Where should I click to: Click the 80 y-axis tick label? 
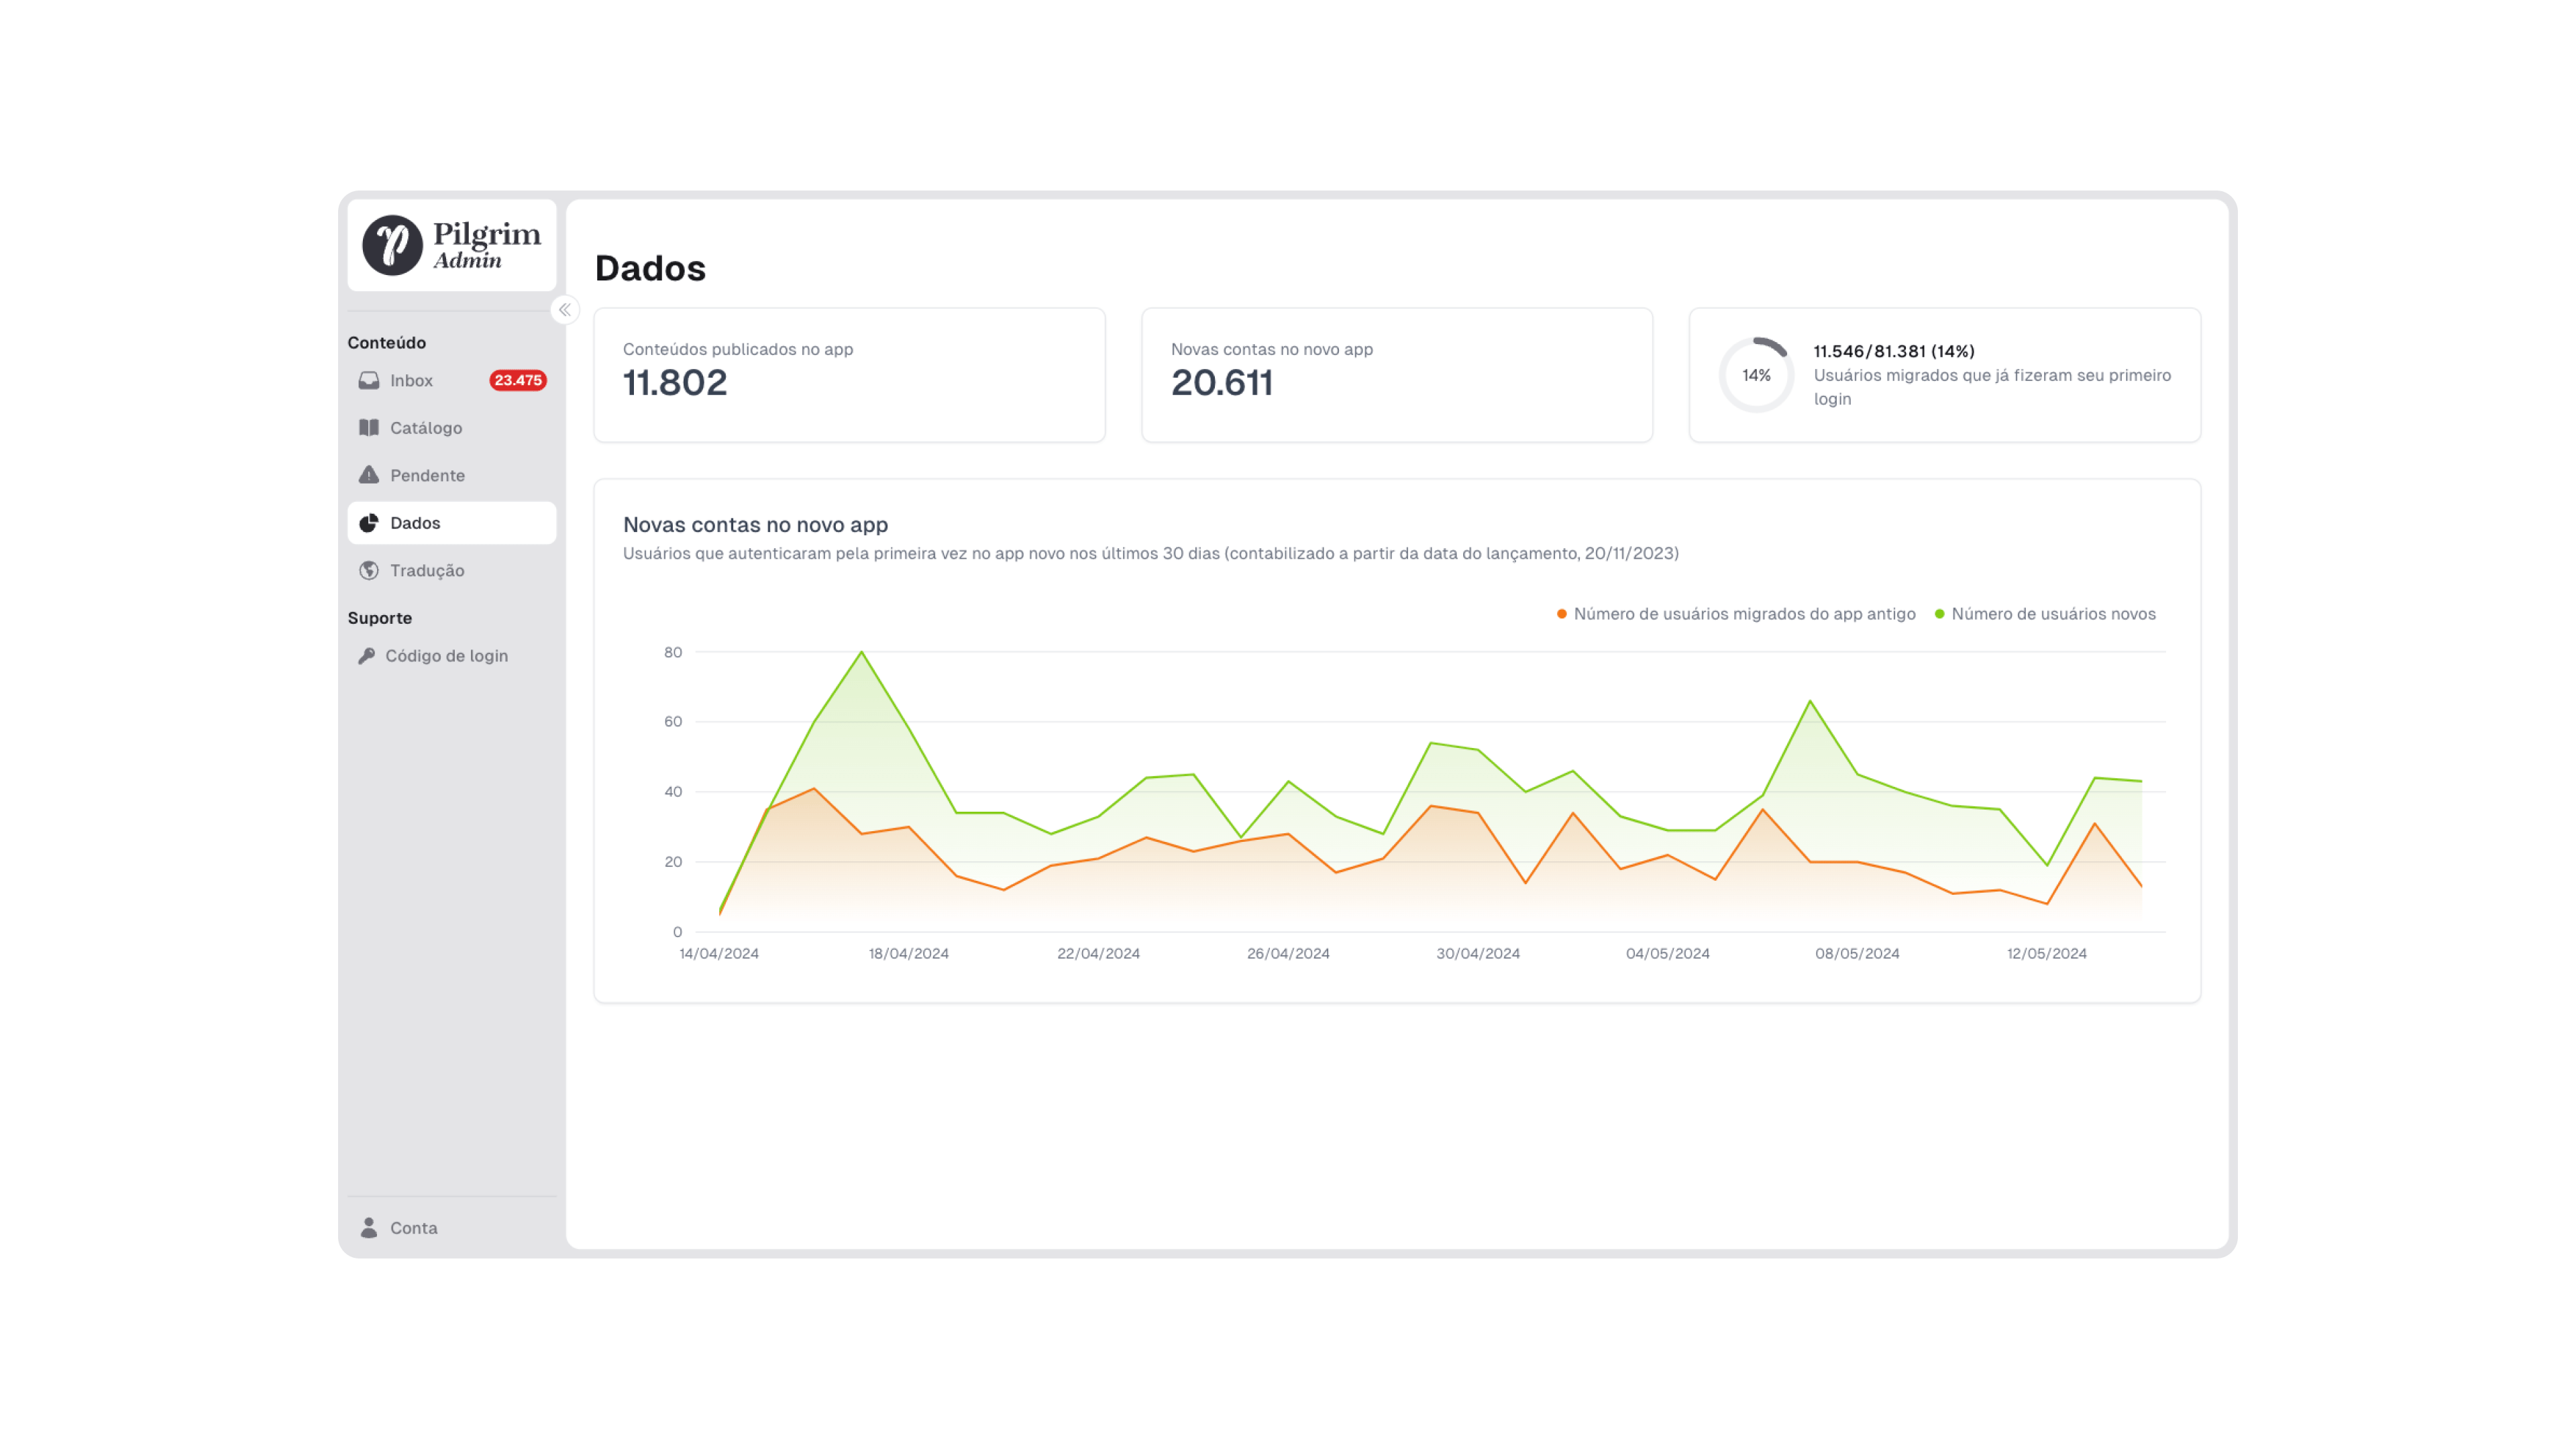click(x=673, y=652)
